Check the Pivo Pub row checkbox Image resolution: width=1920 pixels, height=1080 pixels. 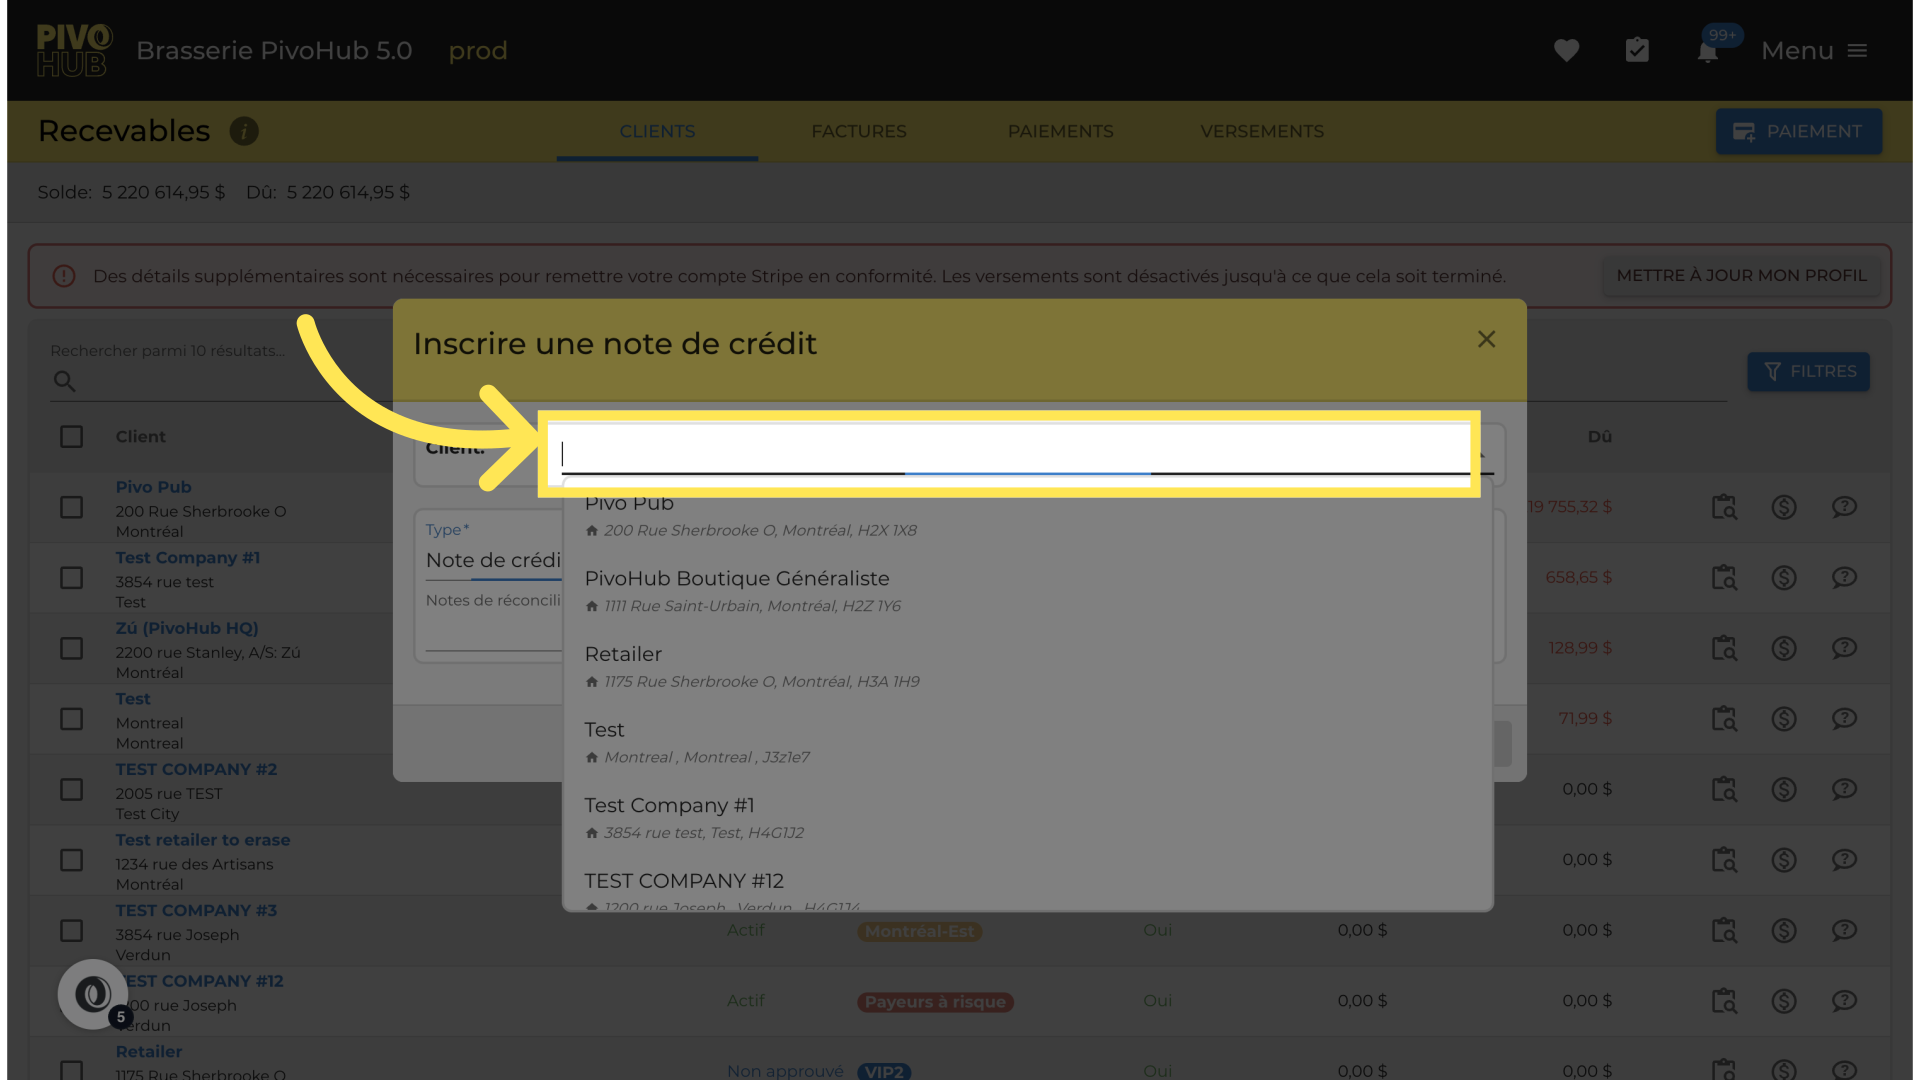coord(71,507)
